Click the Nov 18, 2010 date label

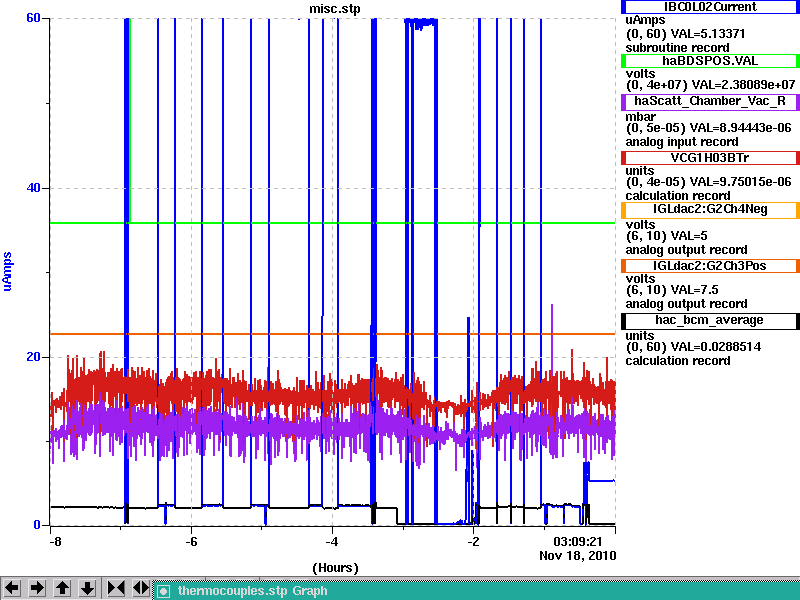pos(578,556)
